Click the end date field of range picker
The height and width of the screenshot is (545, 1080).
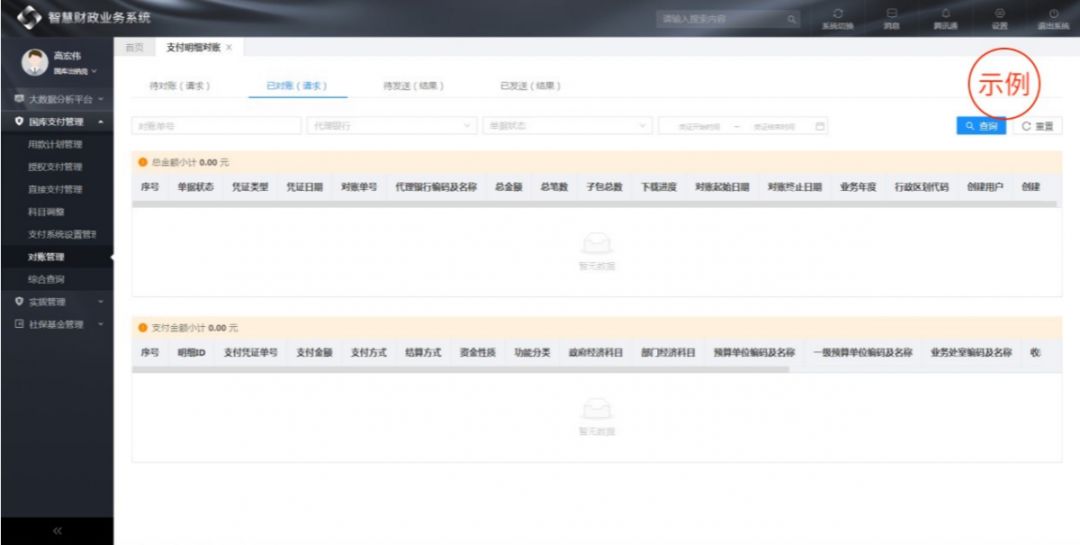[x=774, y=127]
